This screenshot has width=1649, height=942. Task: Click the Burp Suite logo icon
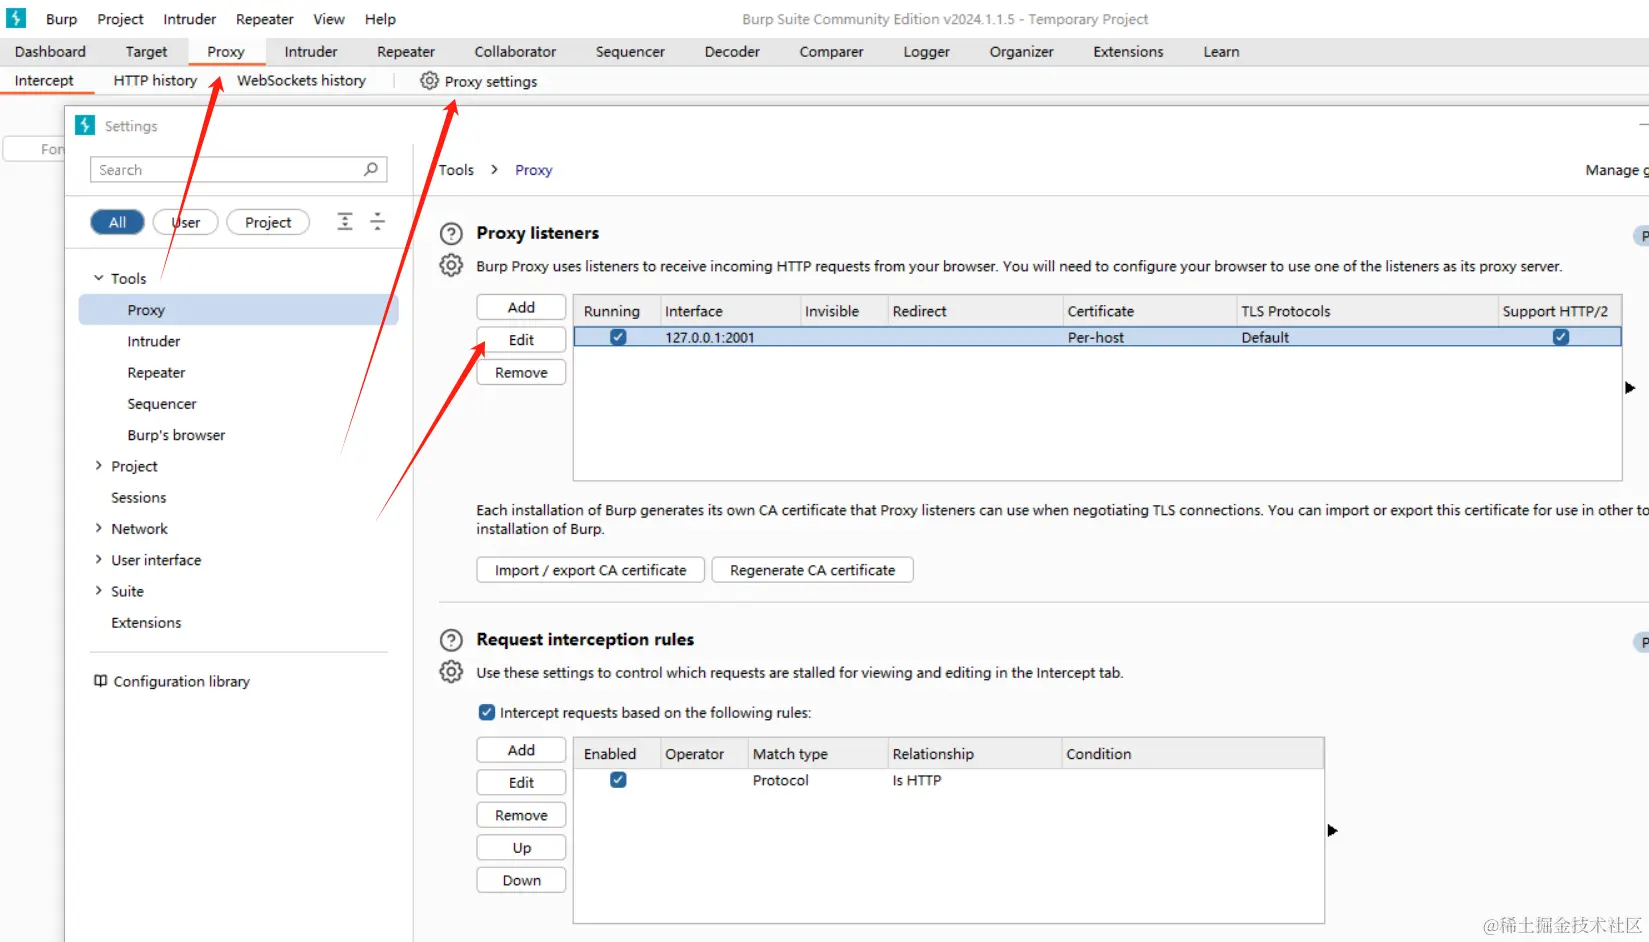coord(16,18)
